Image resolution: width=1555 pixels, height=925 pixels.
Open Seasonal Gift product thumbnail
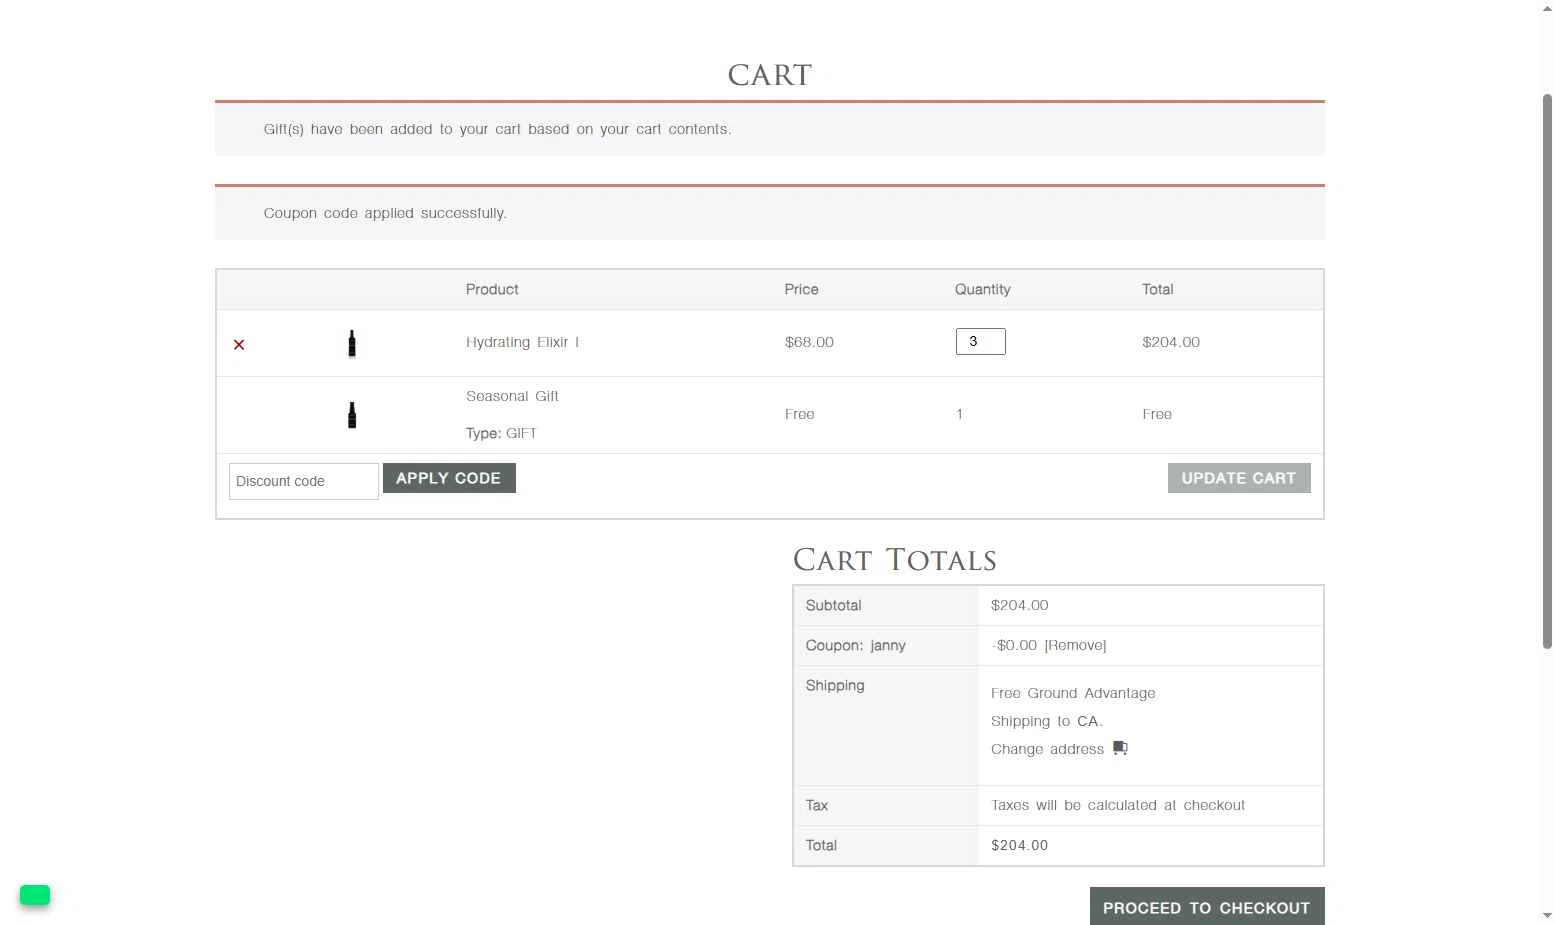tap(352, 415)
